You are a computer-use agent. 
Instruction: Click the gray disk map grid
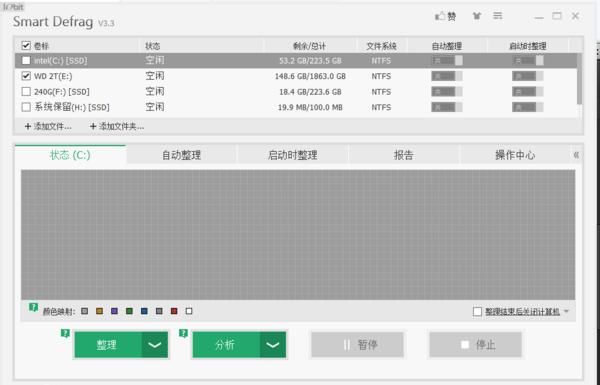point(298,235)
